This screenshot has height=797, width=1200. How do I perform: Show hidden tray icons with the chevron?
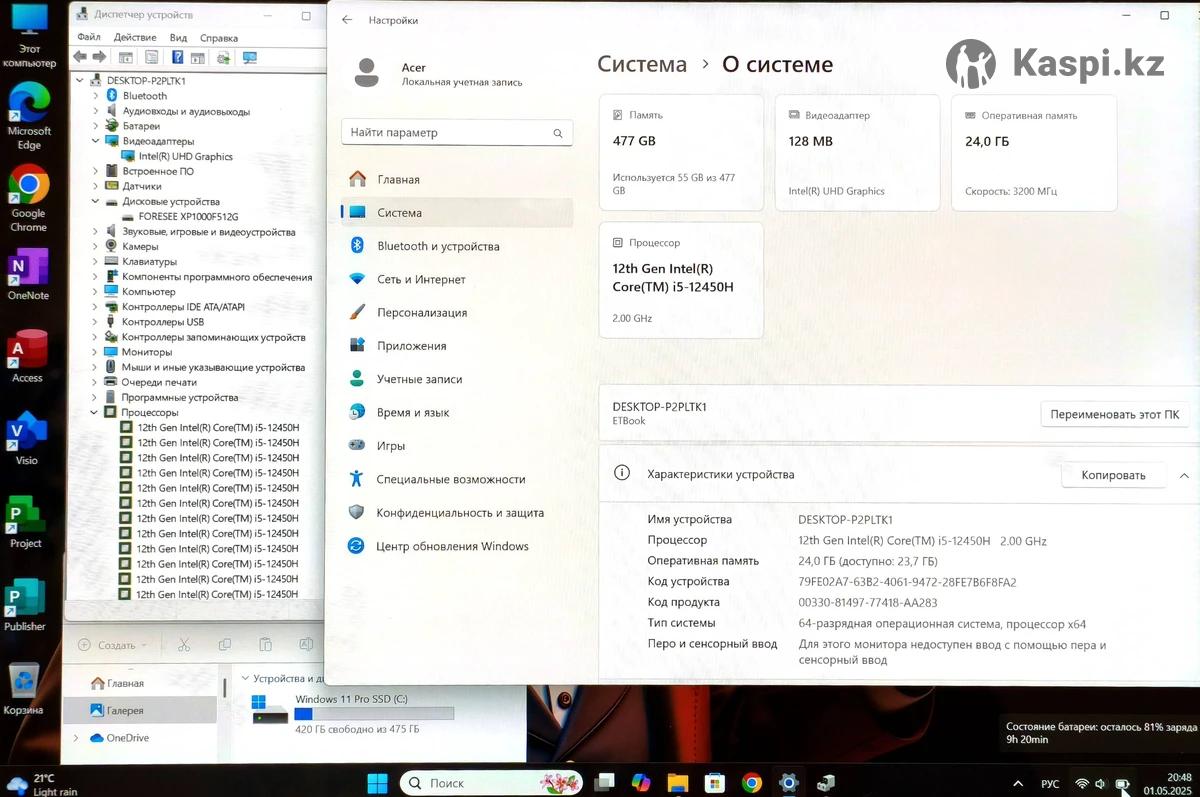[x=1018, y=783]
